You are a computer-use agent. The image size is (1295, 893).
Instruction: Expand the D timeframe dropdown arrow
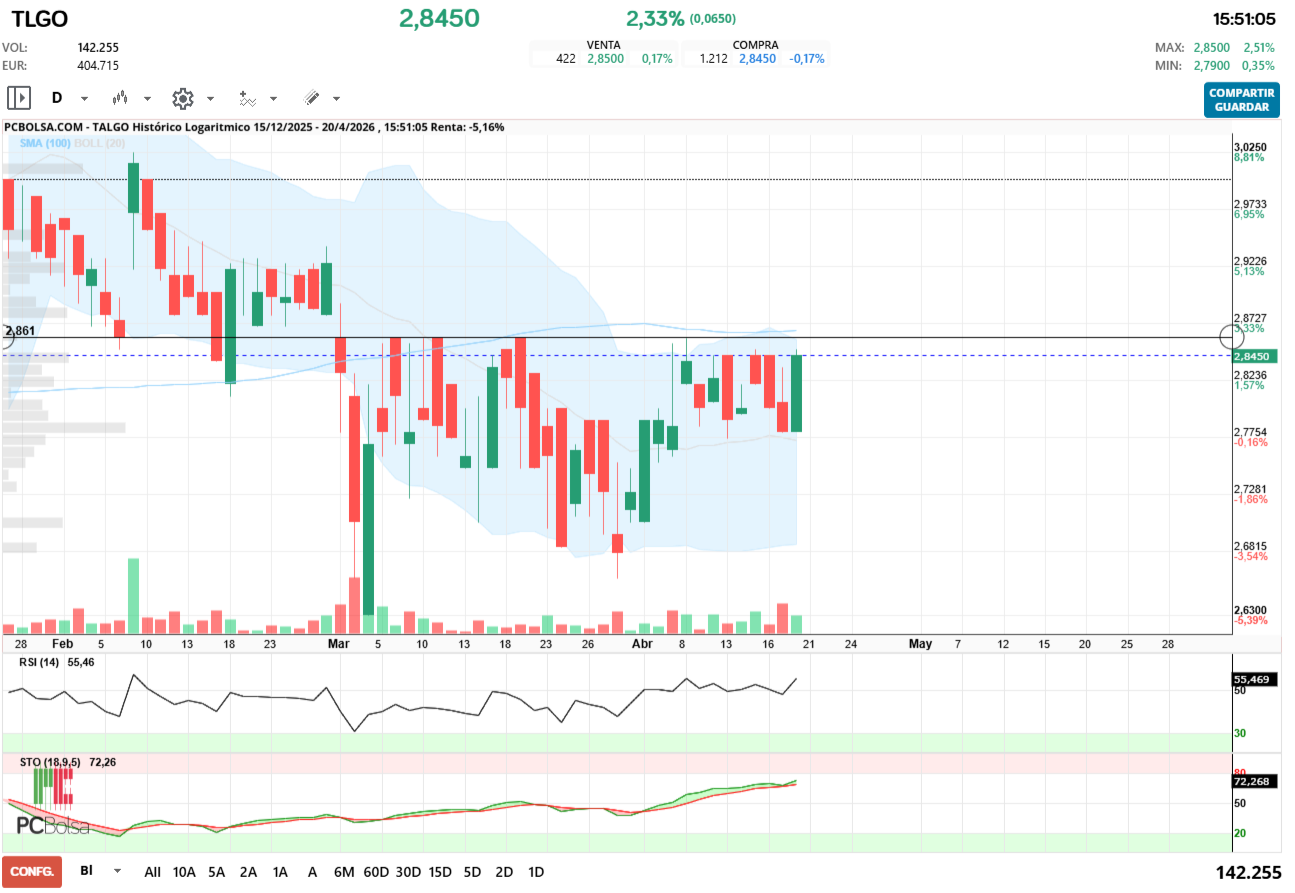pyautogui.click(x=84, y=99)
